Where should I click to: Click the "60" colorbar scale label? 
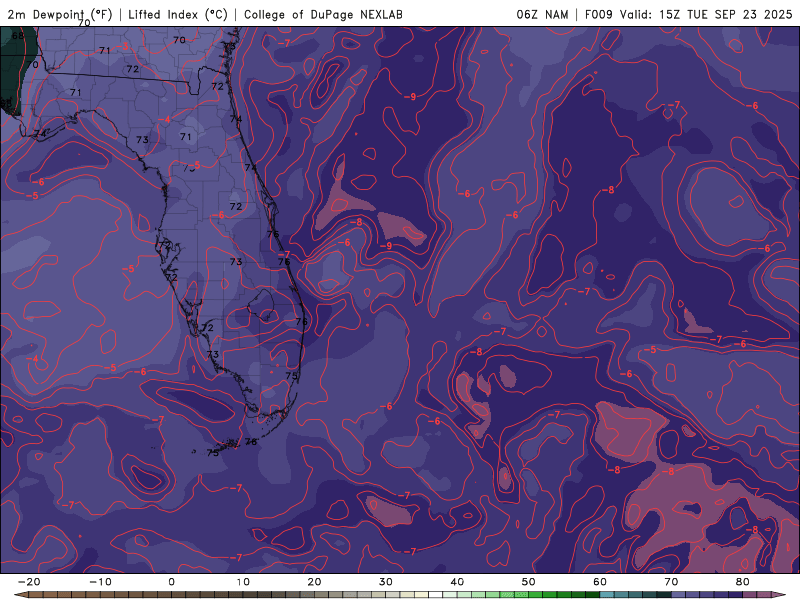coord(600,582)
